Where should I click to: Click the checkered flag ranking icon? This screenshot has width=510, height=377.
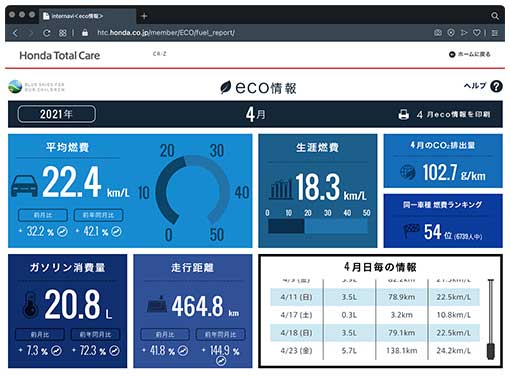[x=411, y=231]
